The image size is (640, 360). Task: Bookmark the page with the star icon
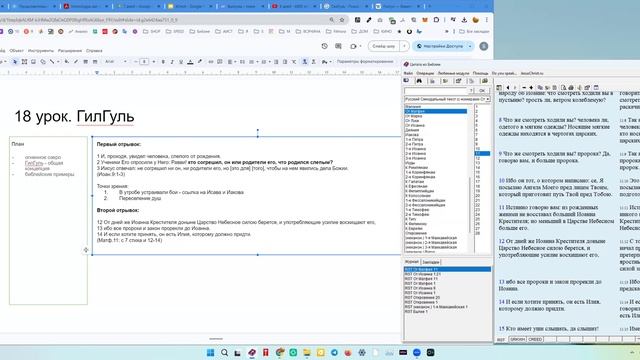(342, 20)
